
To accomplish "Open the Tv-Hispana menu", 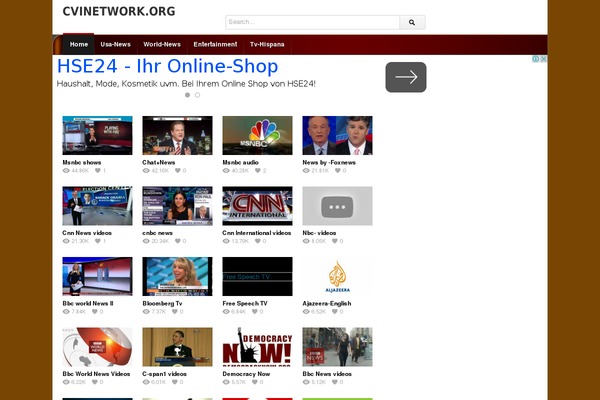I will (267, 44).
